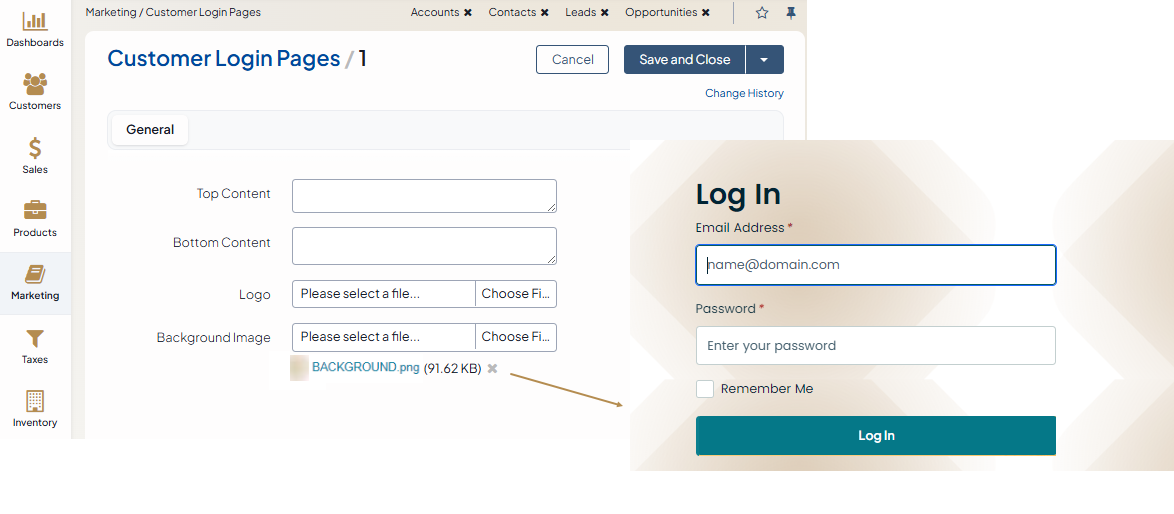
Task: Switch to the Accounts tab
Action: tap(435, 13)
